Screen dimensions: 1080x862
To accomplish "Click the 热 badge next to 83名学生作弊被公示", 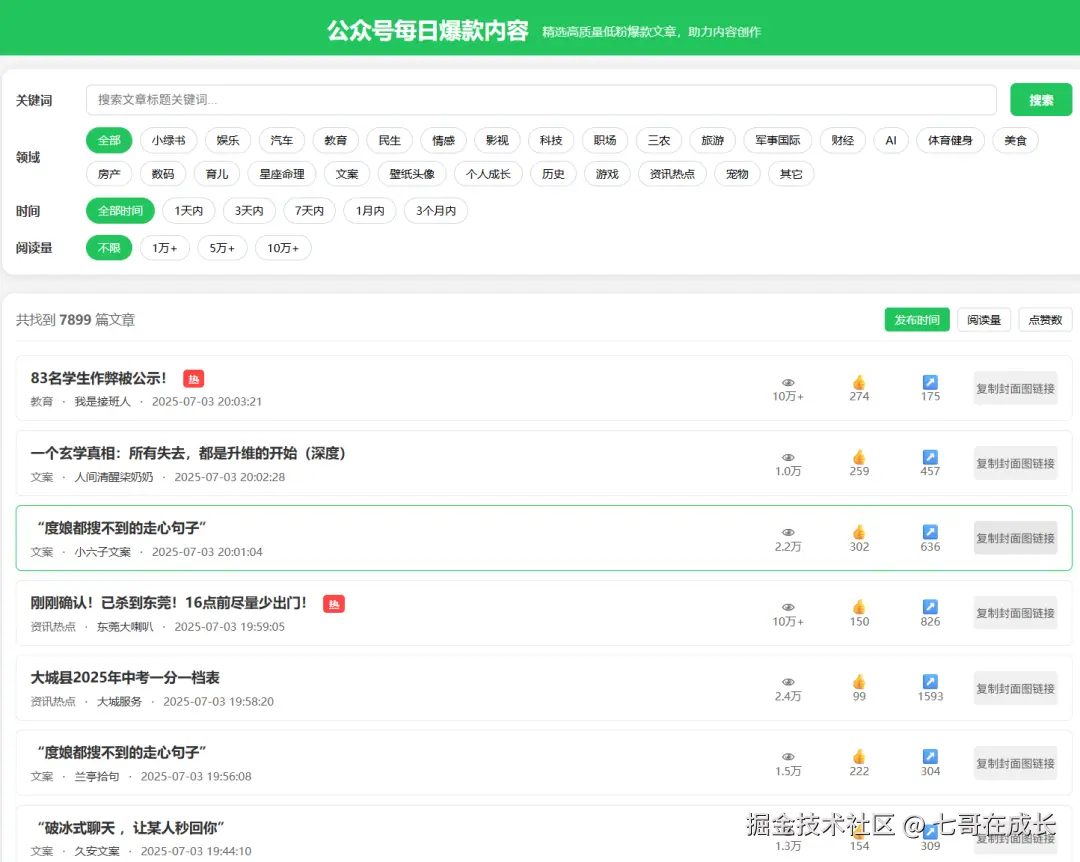I will [x=193, y=379].
